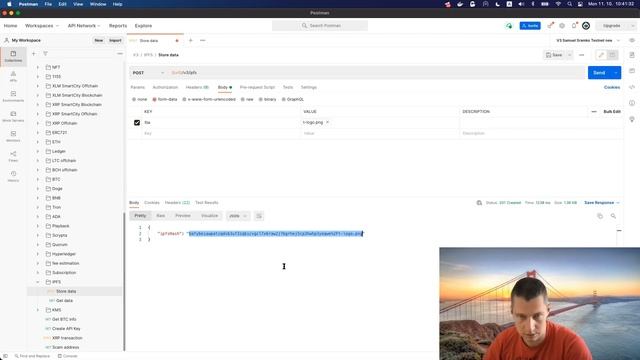Select the Get data request in IPFS
Image resolution: width=640 pixels, height=360 pixels.
[64, 301]
